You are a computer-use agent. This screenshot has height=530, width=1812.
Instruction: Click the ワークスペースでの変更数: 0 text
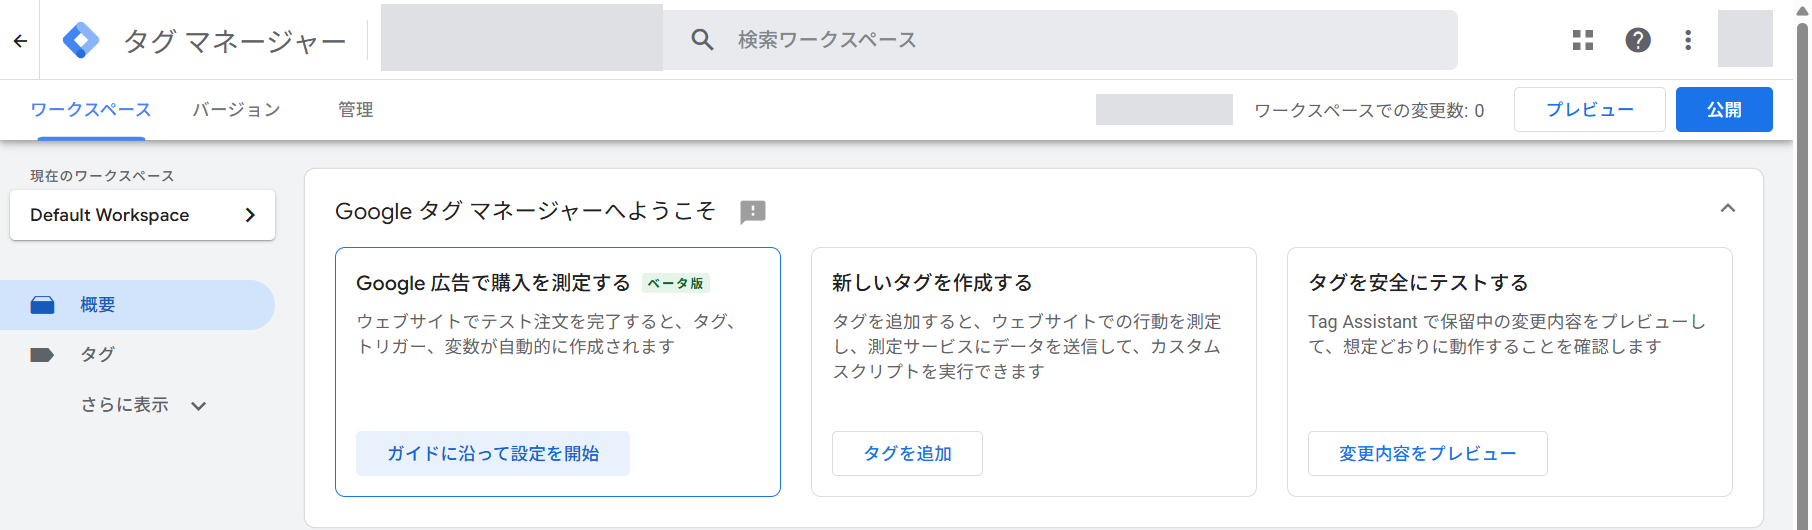(1369, 111)
